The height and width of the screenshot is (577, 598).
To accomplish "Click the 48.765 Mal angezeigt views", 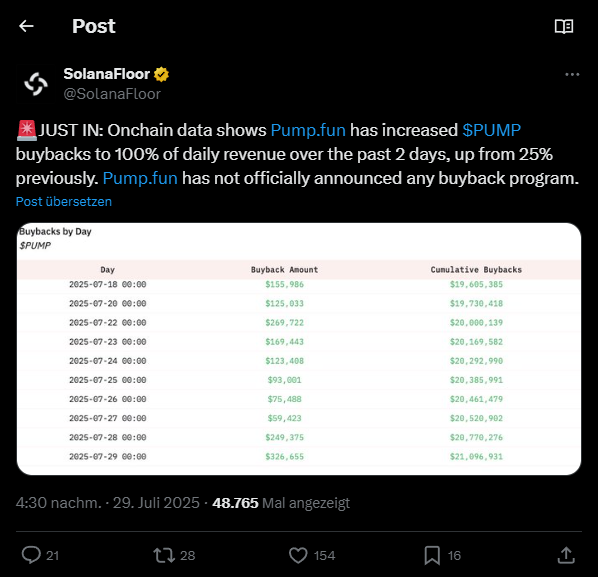I will pyautogui.click(x=281, y=503).
